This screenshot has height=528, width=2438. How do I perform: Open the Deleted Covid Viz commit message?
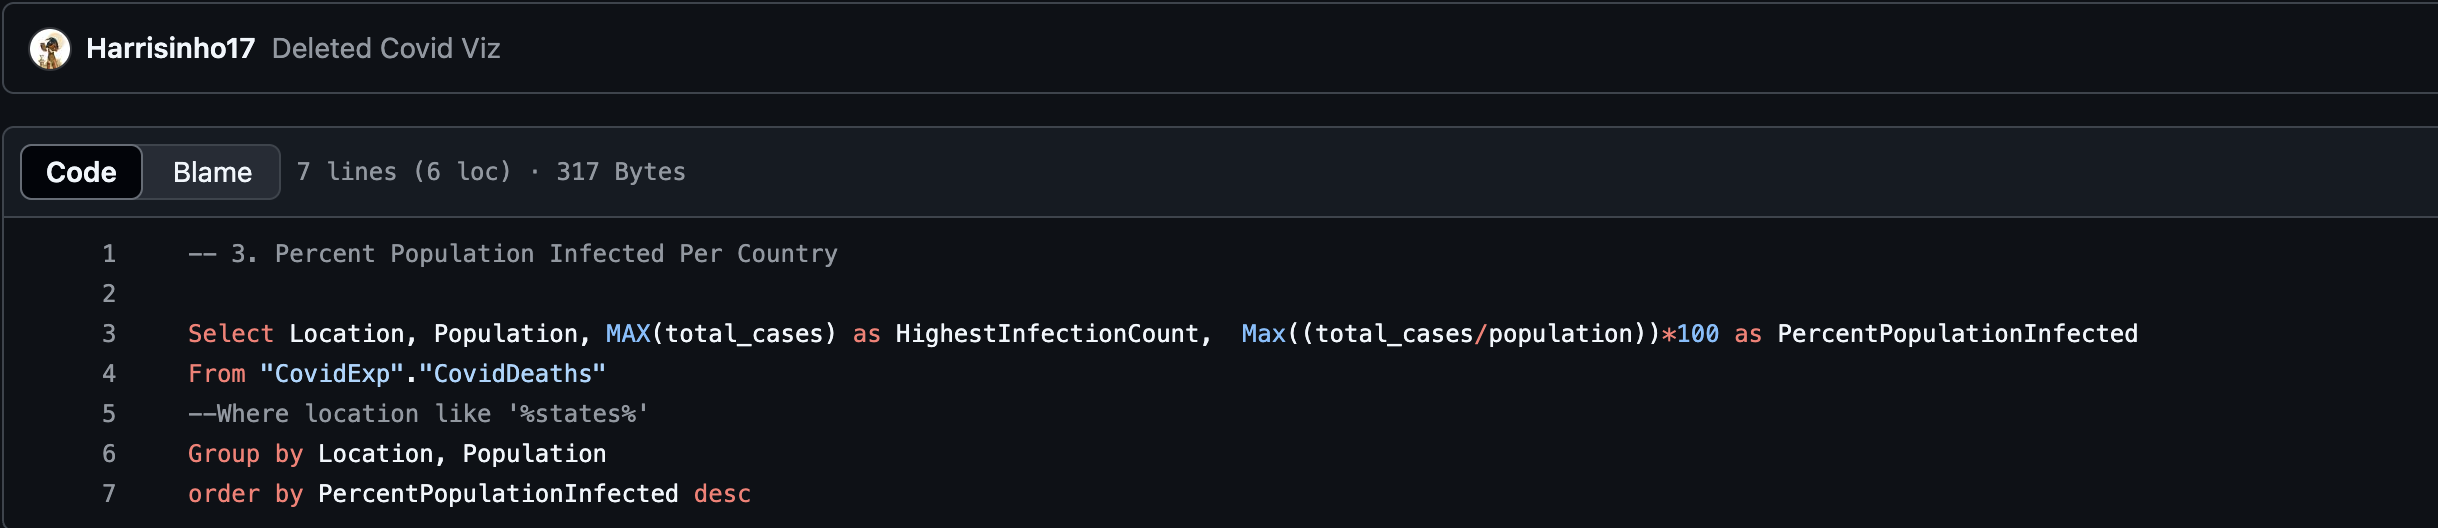click(386, 49)
